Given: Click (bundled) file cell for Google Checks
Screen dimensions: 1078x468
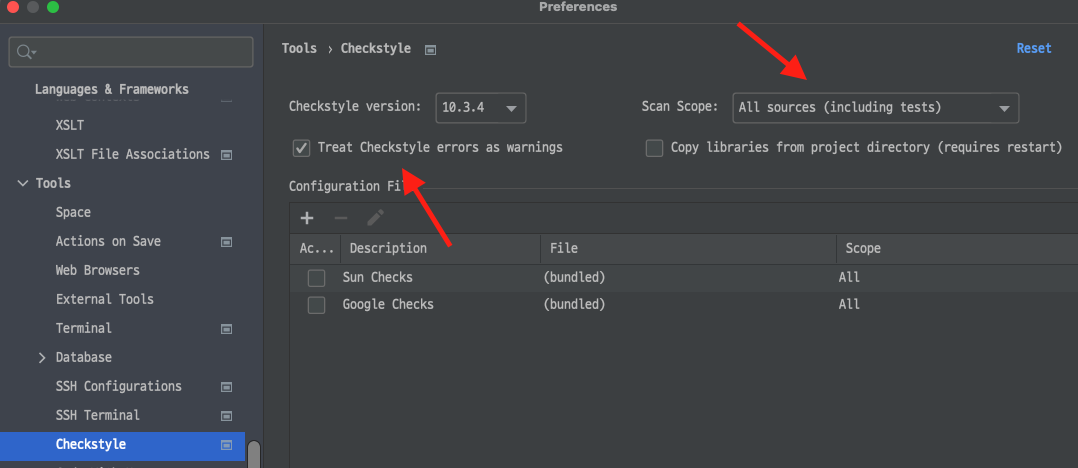Looking at the screenshot, I should pos(574,304).
